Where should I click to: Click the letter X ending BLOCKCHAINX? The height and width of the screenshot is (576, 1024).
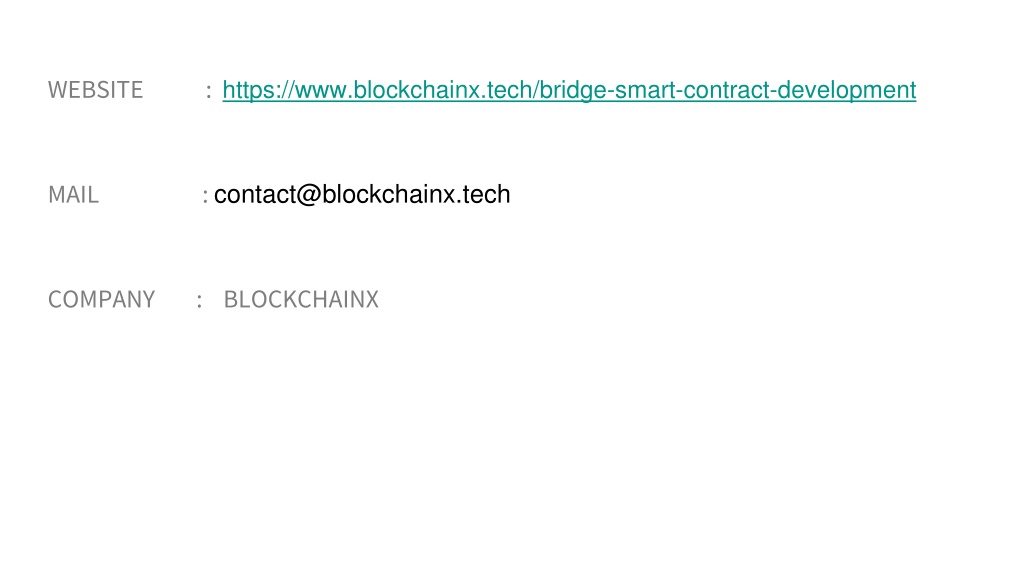[371, 299]
